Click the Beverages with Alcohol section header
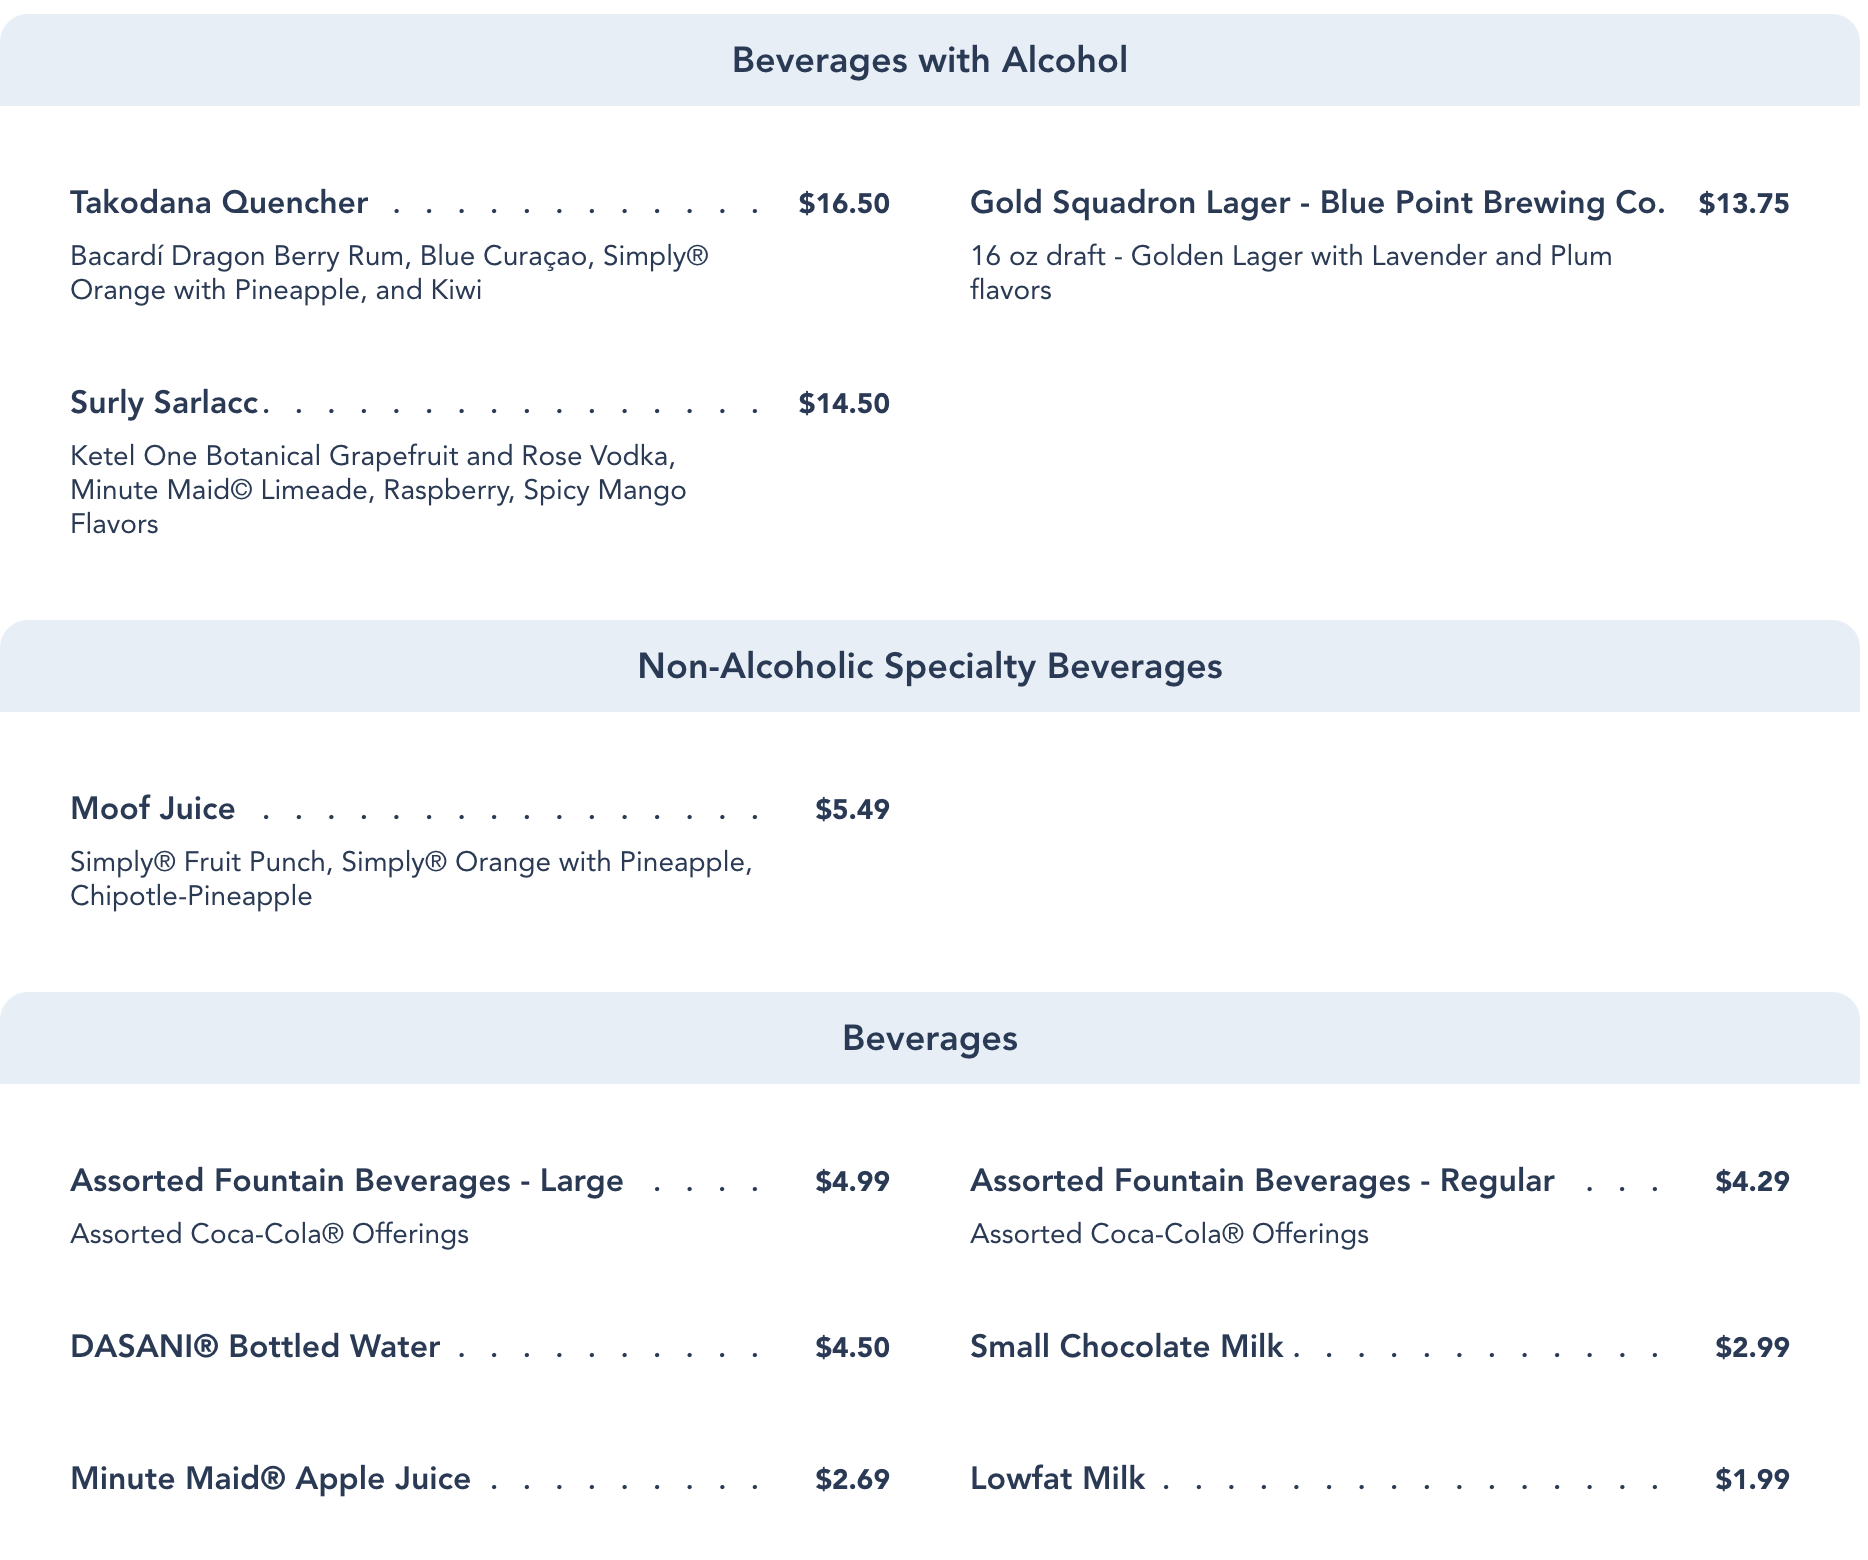1868x1560 pixels. click(x=929, y=60)
